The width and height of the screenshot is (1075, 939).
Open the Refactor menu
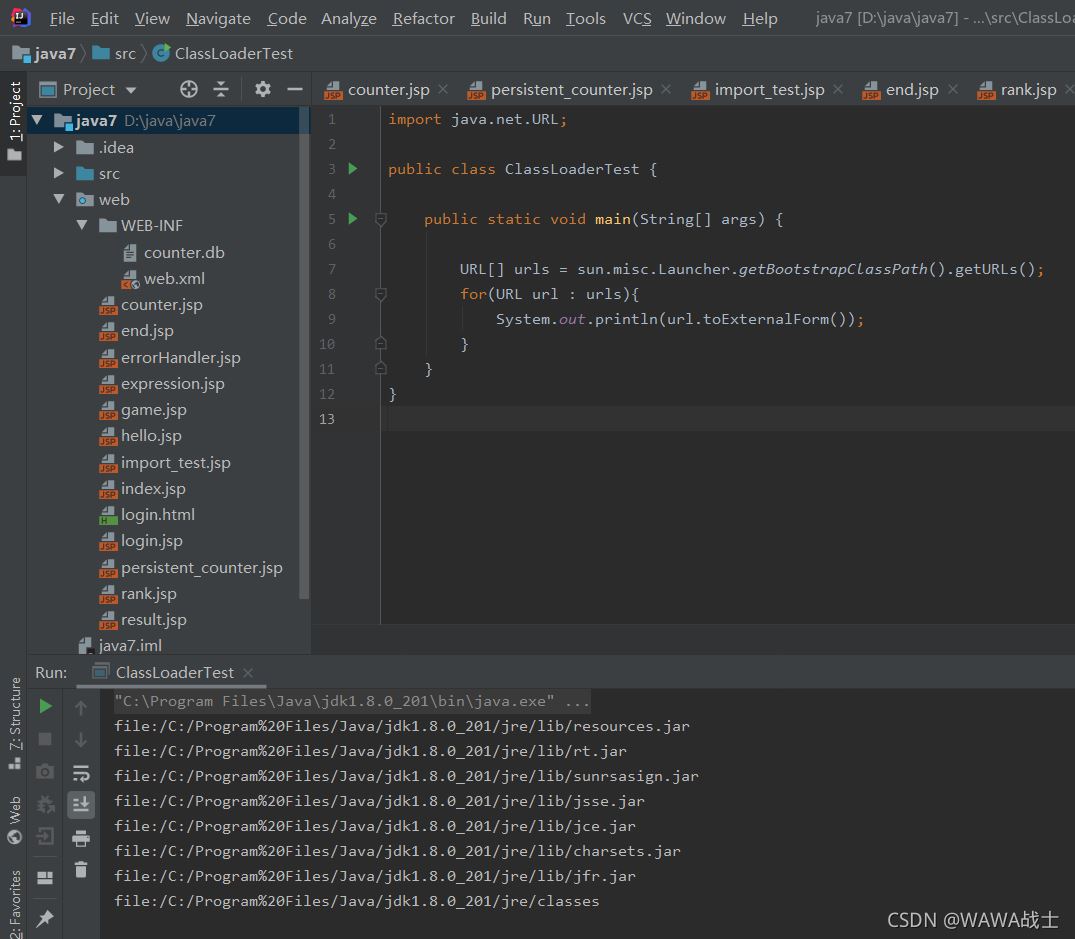tap(423, 18)
